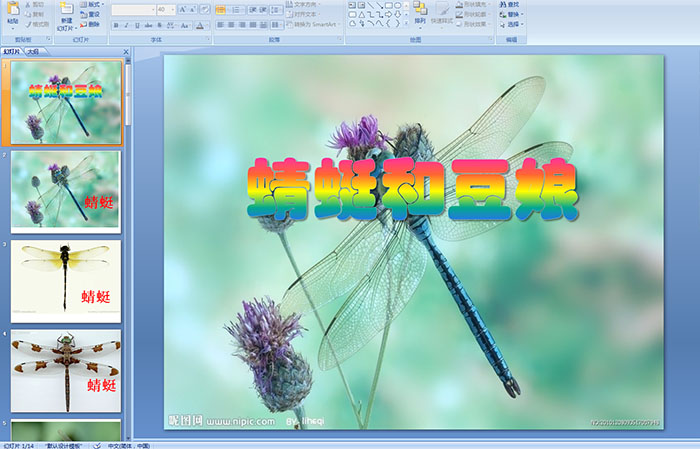Click the increase font size icon

point(182,9)
